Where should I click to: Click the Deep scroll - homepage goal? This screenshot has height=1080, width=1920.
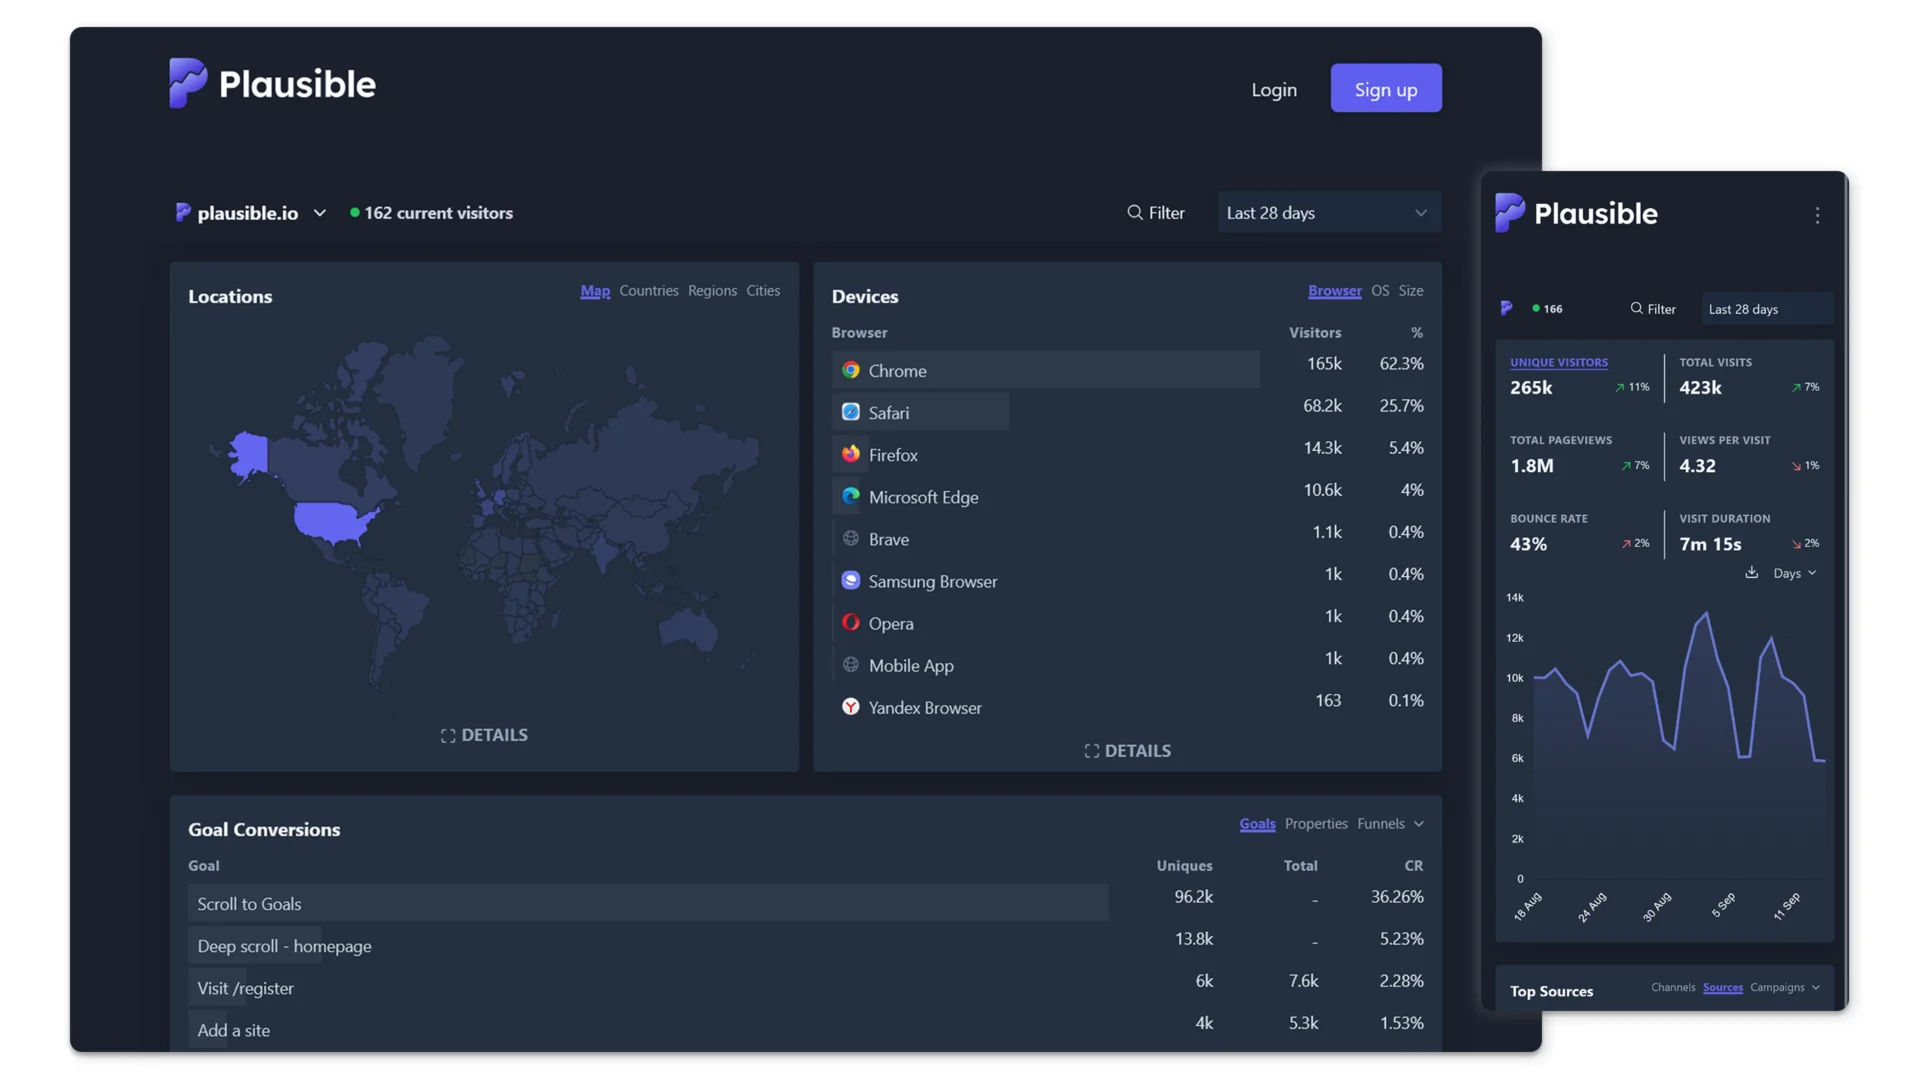tap(284, 946)
